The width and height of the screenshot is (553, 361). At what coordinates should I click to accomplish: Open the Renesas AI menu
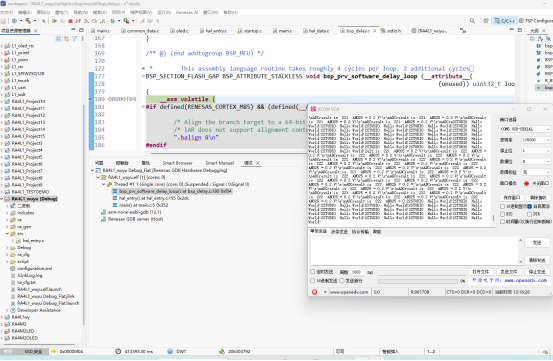(187, 12)
